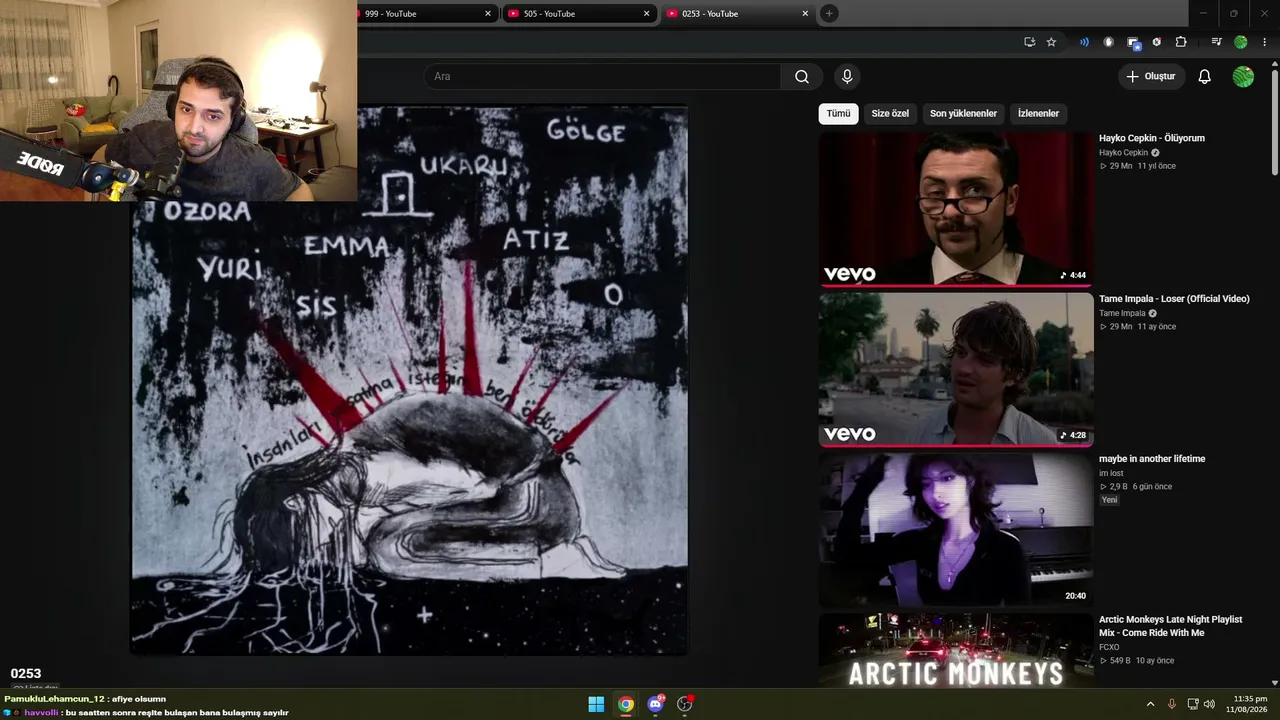Click the Chrome taskbar icon
This screenshot has height=720, width=1280.
(x=626, y=704)
